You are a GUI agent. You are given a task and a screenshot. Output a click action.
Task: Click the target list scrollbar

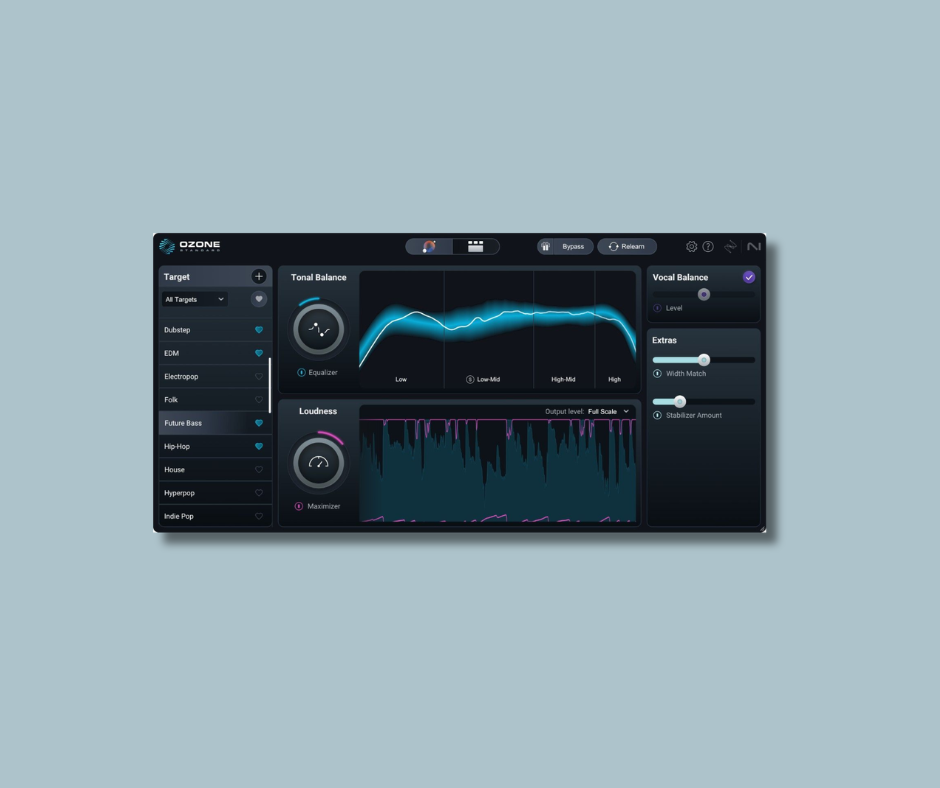(270, 385)
